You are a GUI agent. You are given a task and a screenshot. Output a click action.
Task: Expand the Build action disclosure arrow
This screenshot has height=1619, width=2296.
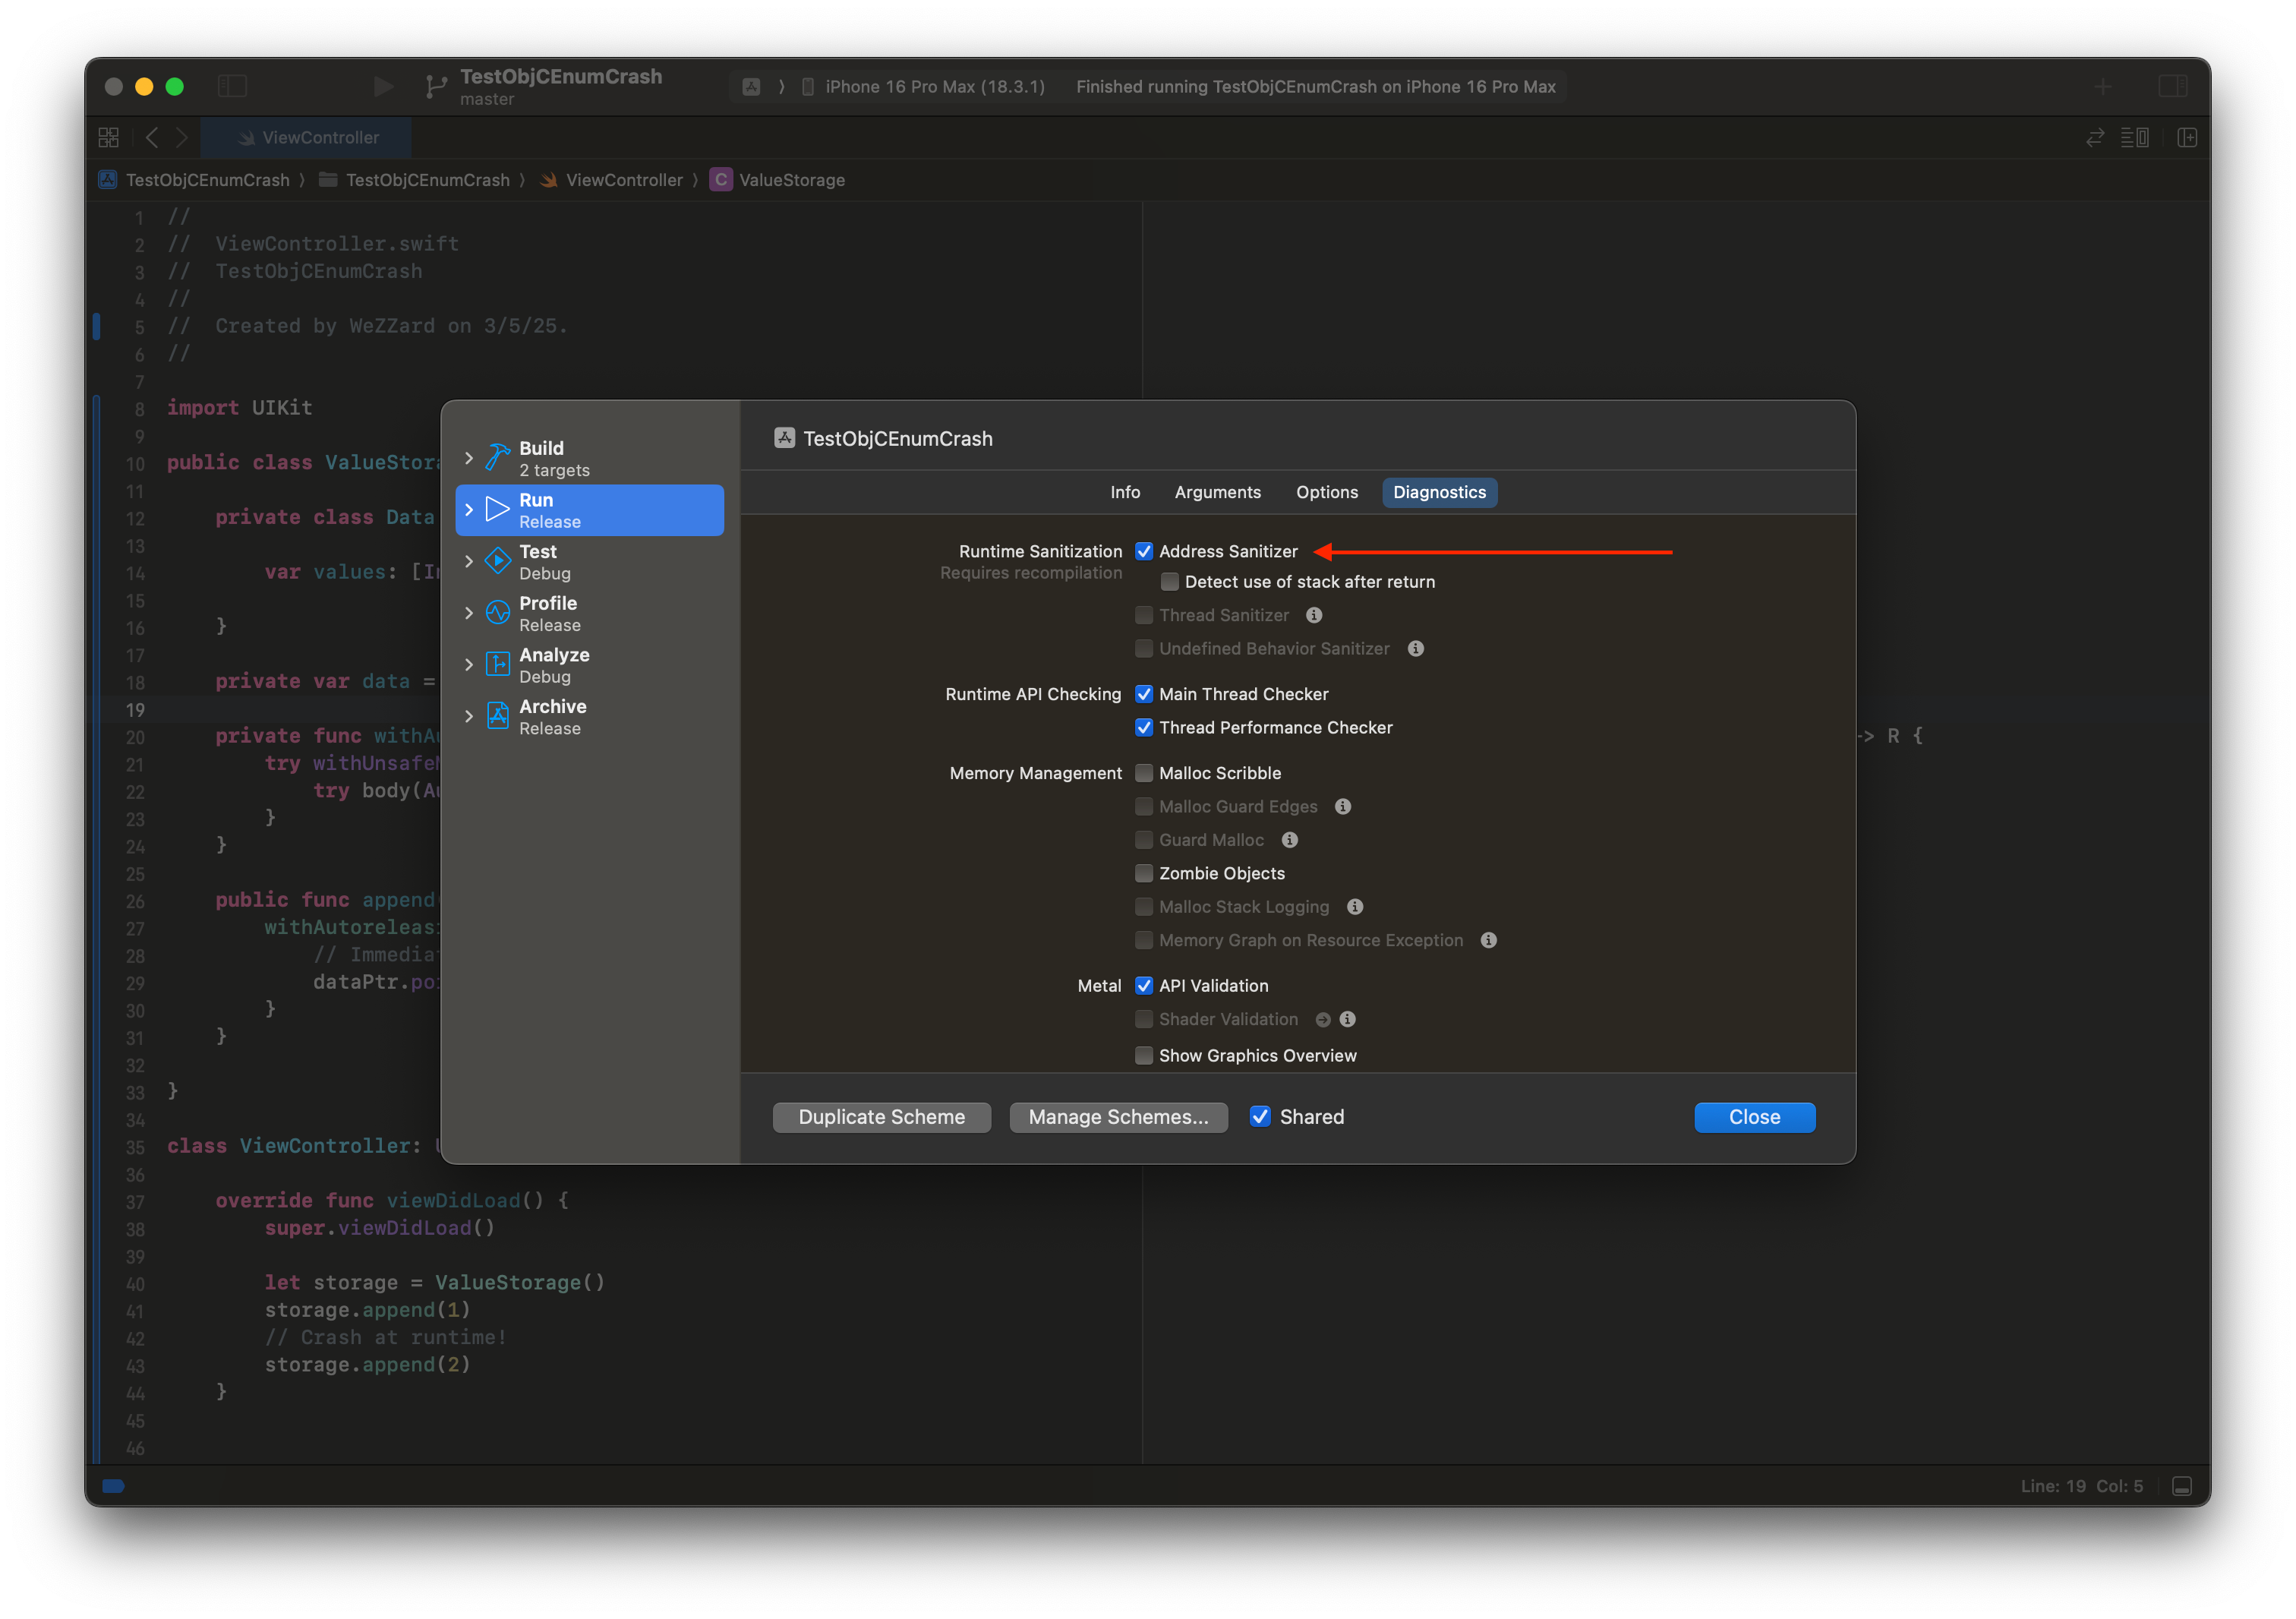pos(469,458)
